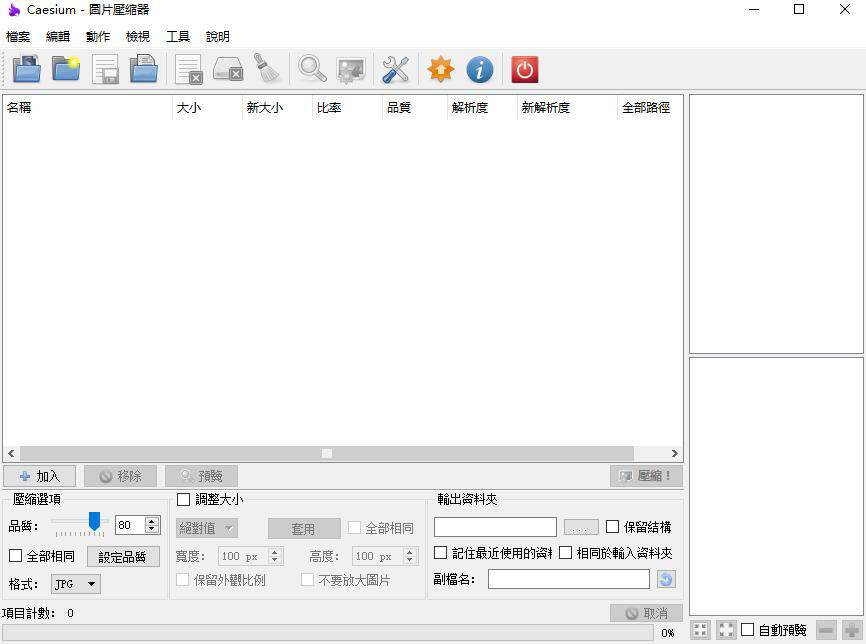Click the 品質 slider handle
The width and height of the screenshot is (866, 644).
pos(94,520)
